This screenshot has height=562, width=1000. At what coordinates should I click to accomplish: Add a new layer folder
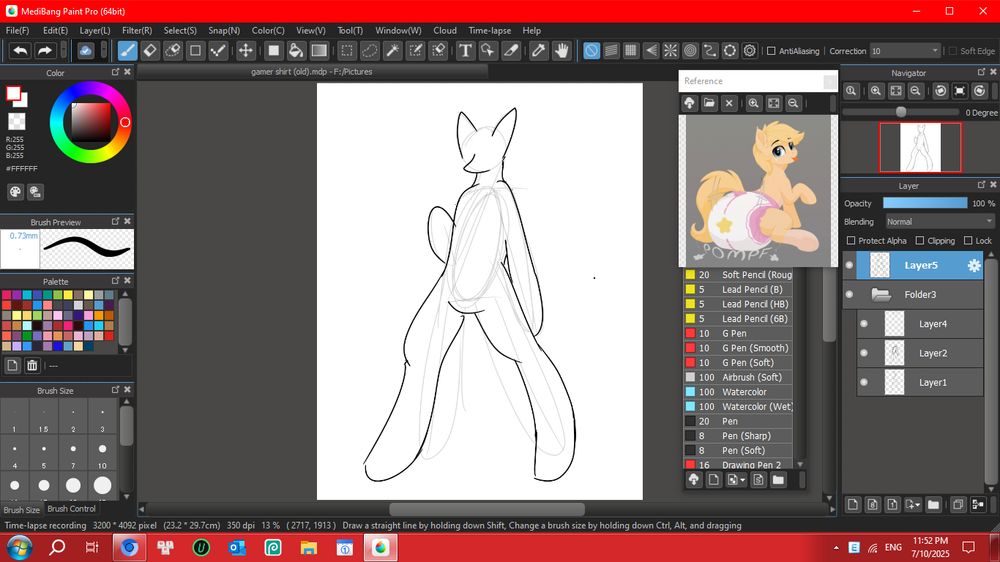[x=934, y=505]
